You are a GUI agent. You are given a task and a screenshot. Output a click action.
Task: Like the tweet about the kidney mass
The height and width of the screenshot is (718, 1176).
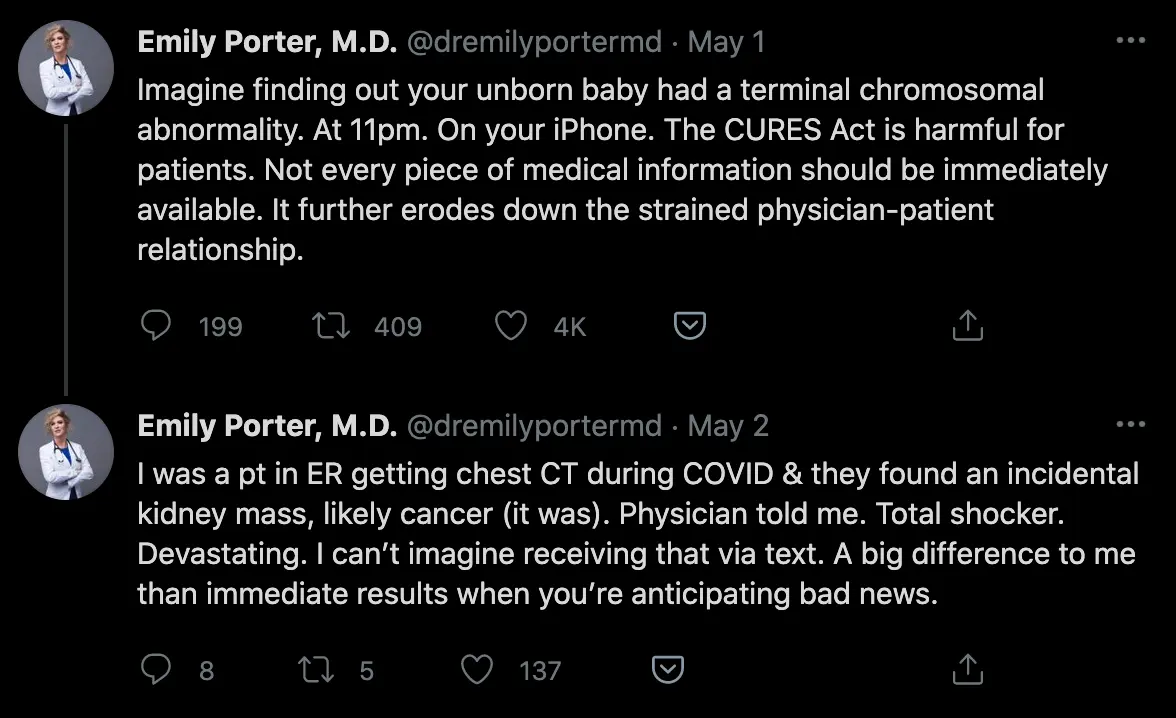coord(477,669)
